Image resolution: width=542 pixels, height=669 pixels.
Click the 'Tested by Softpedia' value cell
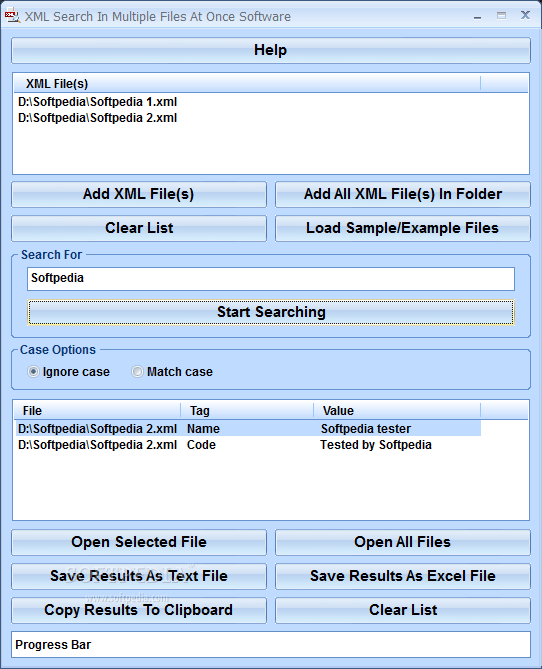point(376,445)
